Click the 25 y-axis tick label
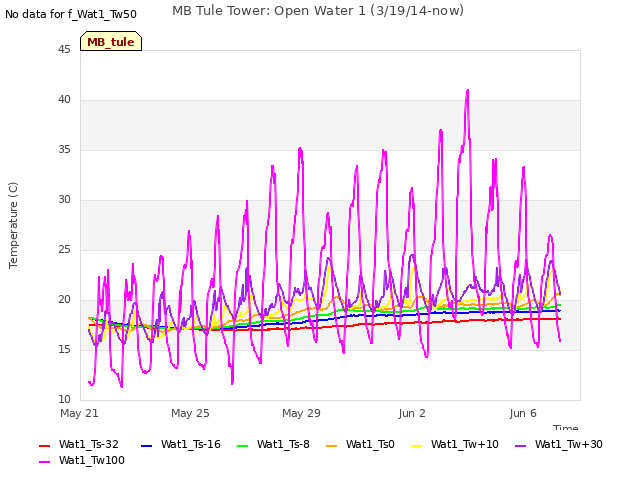Screen dimensions: 640x480 click(64, 250)
